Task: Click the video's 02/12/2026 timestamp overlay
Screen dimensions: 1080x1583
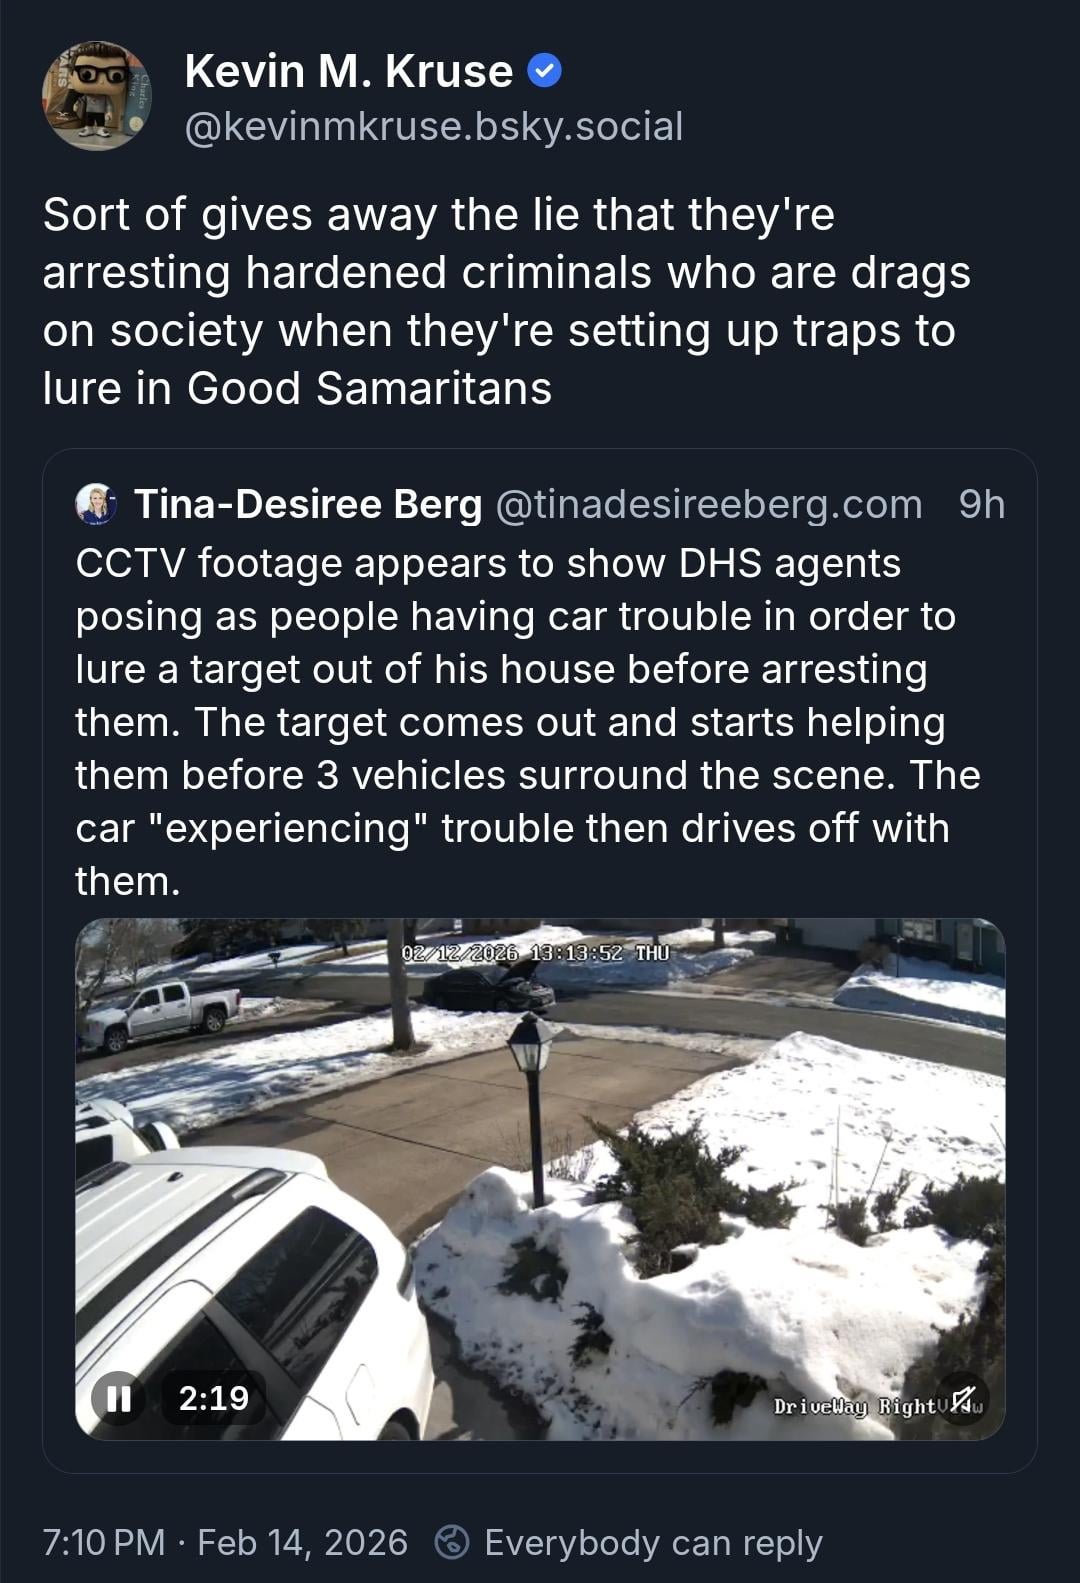Action: [x=535, y=952]
